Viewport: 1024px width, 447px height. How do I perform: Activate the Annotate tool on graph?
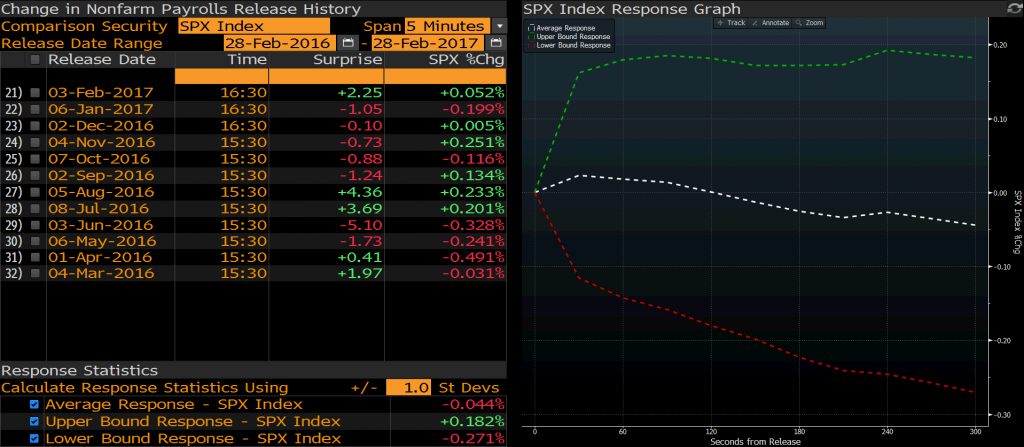(771, 23)
